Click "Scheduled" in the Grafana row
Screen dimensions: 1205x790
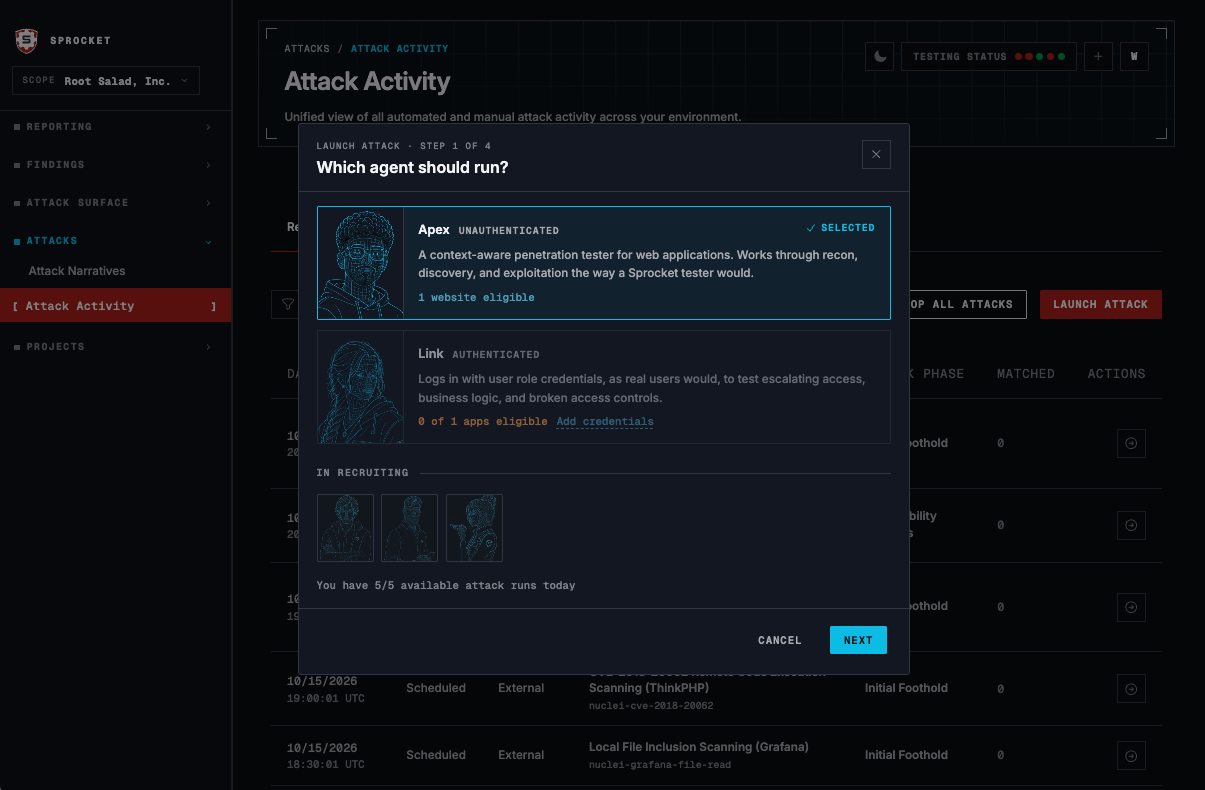pos(436,755)
